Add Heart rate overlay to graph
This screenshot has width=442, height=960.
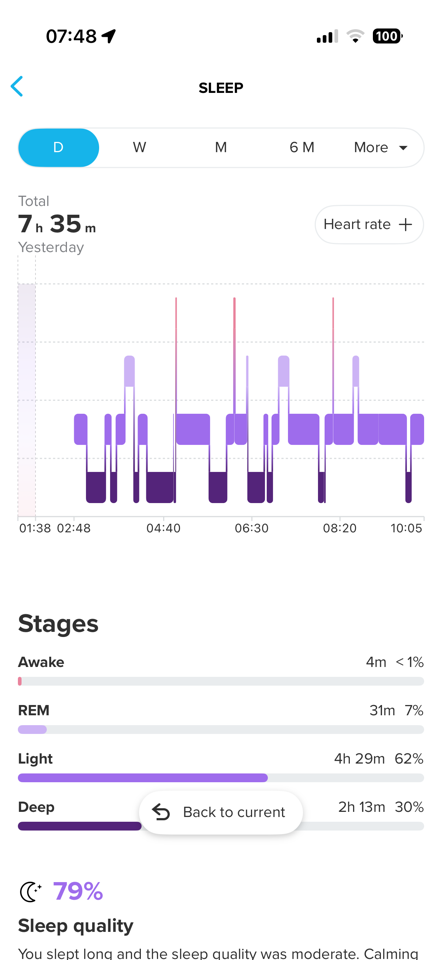pyautogui.click(x=369, y=225)
